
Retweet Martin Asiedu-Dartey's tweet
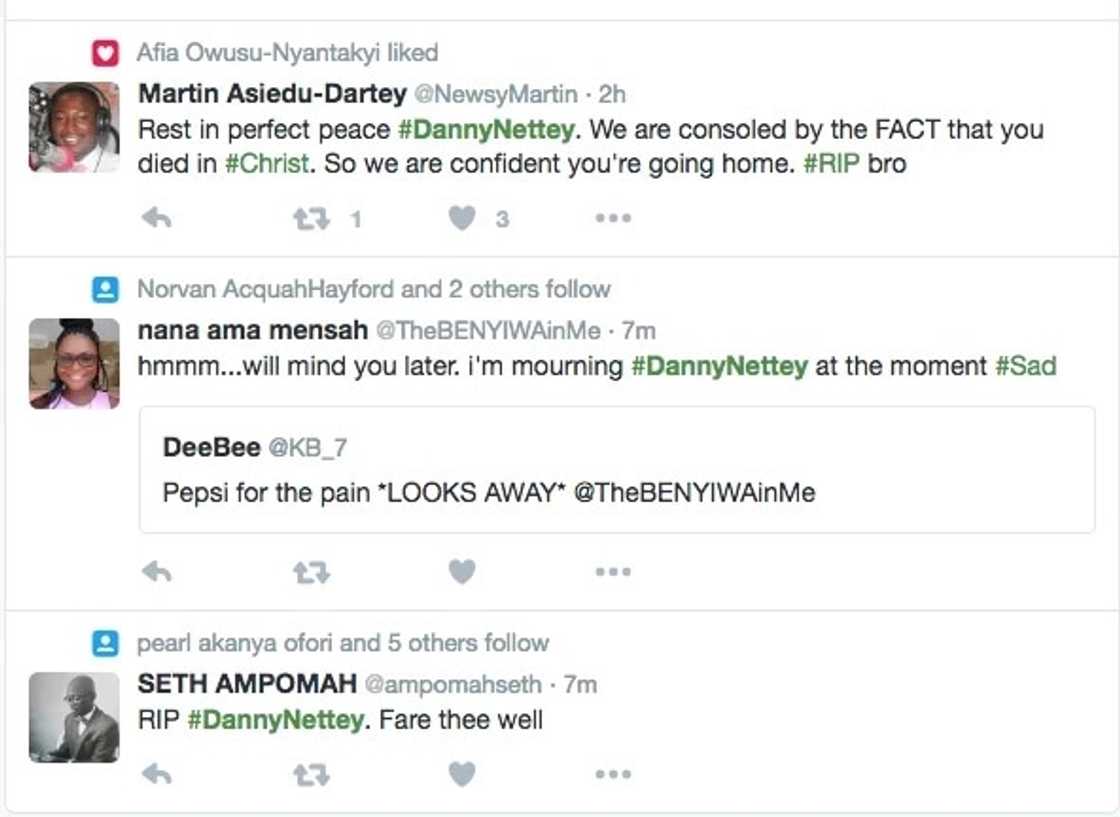(x=311, y=217)
